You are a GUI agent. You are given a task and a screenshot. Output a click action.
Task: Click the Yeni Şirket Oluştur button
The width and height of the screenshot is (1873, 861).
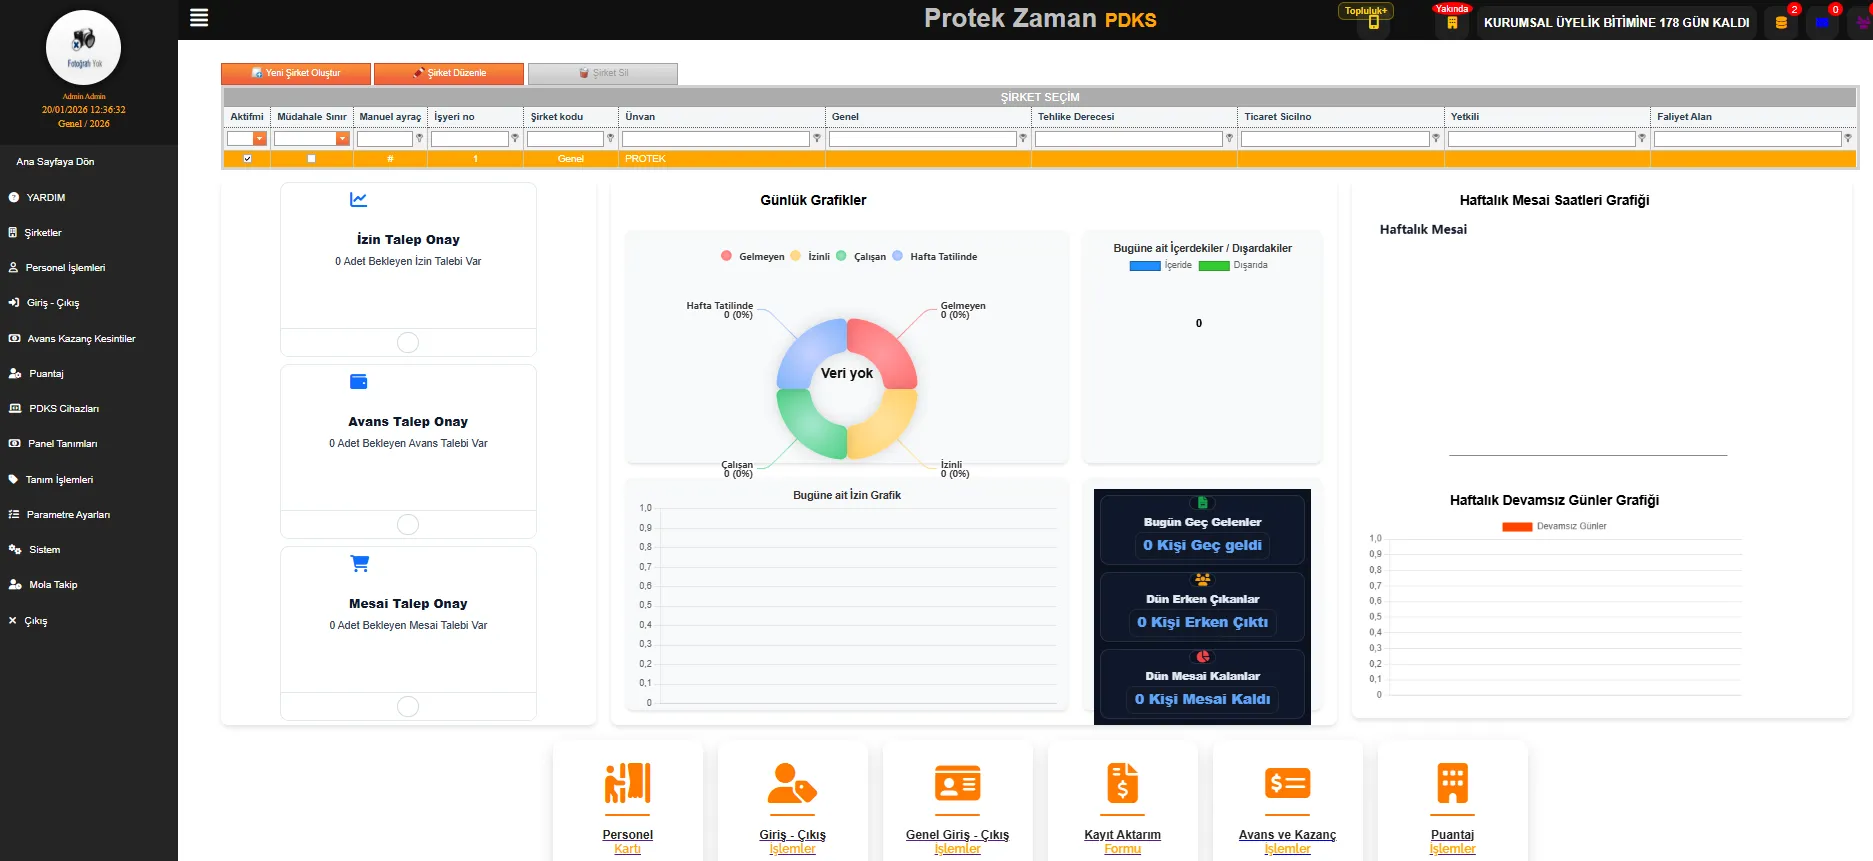coord(296,73)
